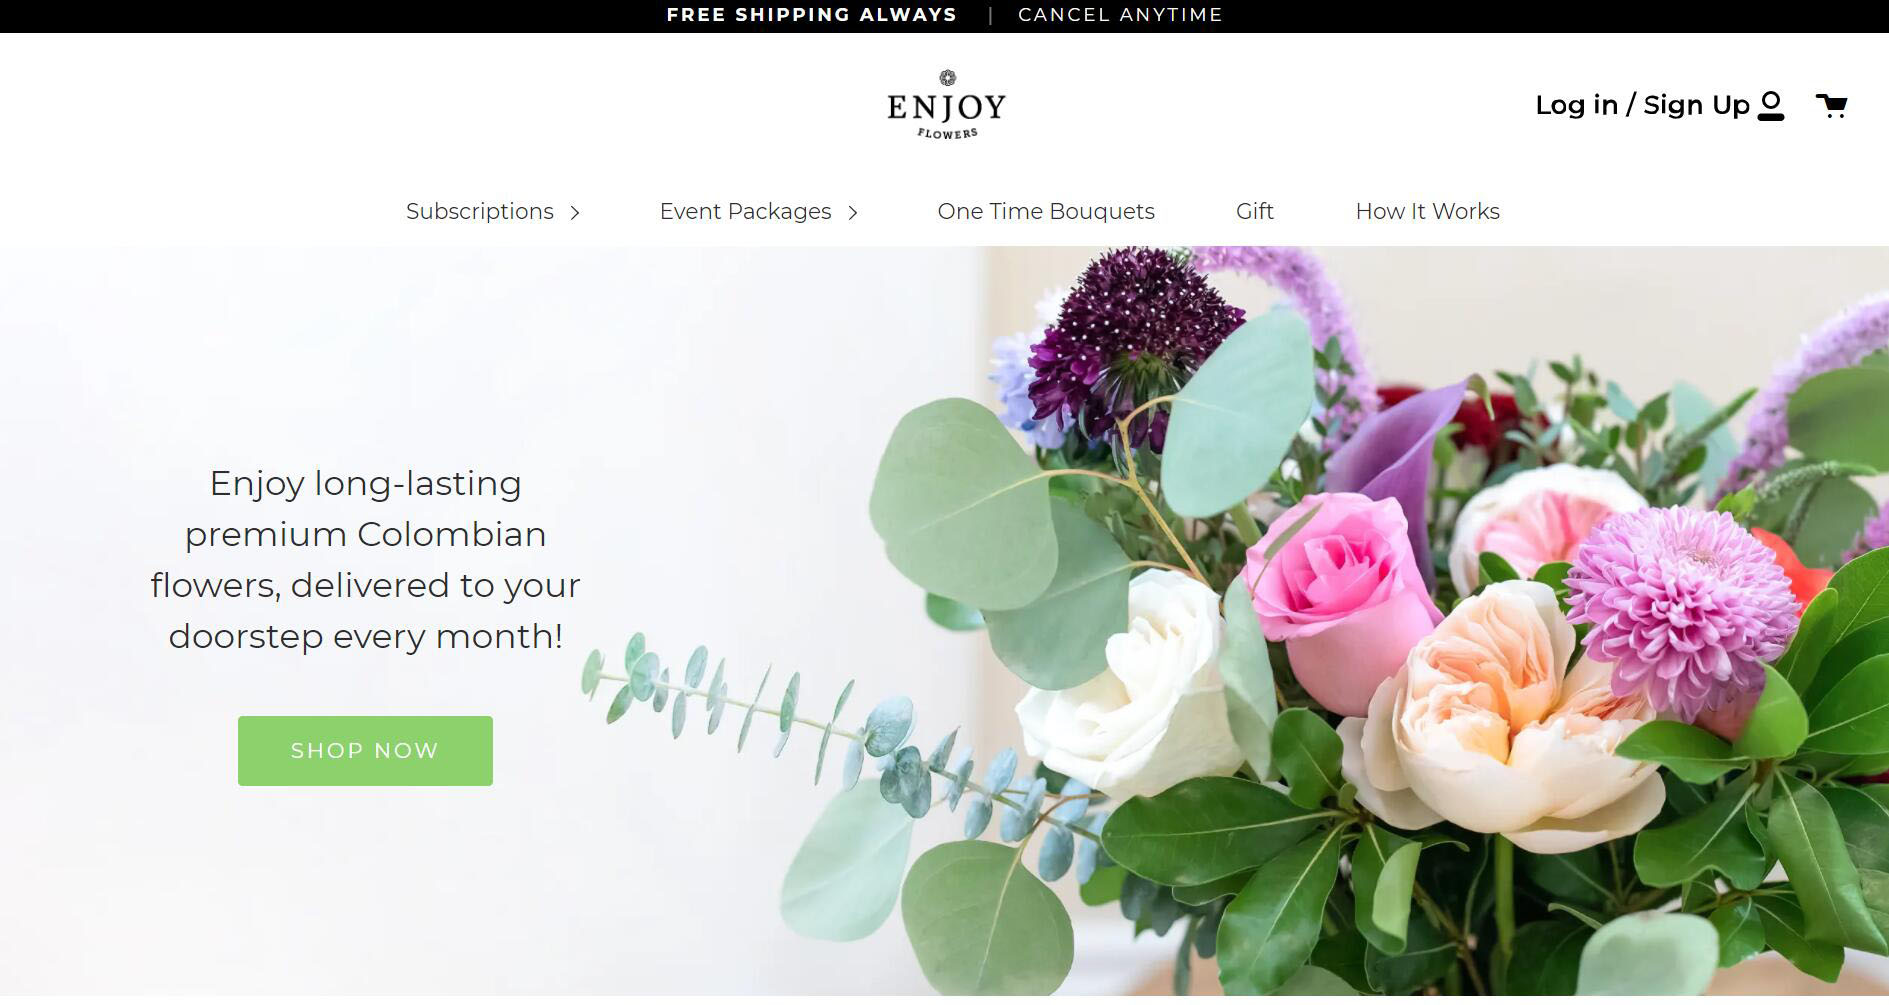Click the CANCEL ANYTIME banner text
This screenshot has height=1005, width=1889.
point(1120,15)
